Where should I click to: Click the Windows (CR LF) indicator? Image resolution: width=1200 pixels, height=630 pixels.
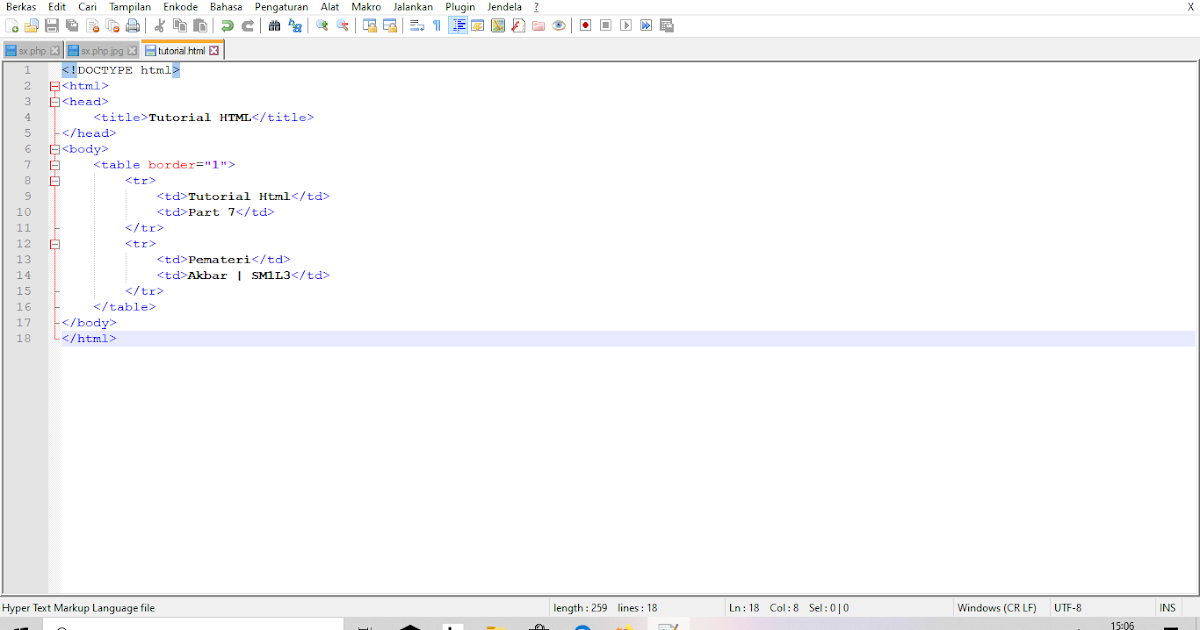pos(997,607)
